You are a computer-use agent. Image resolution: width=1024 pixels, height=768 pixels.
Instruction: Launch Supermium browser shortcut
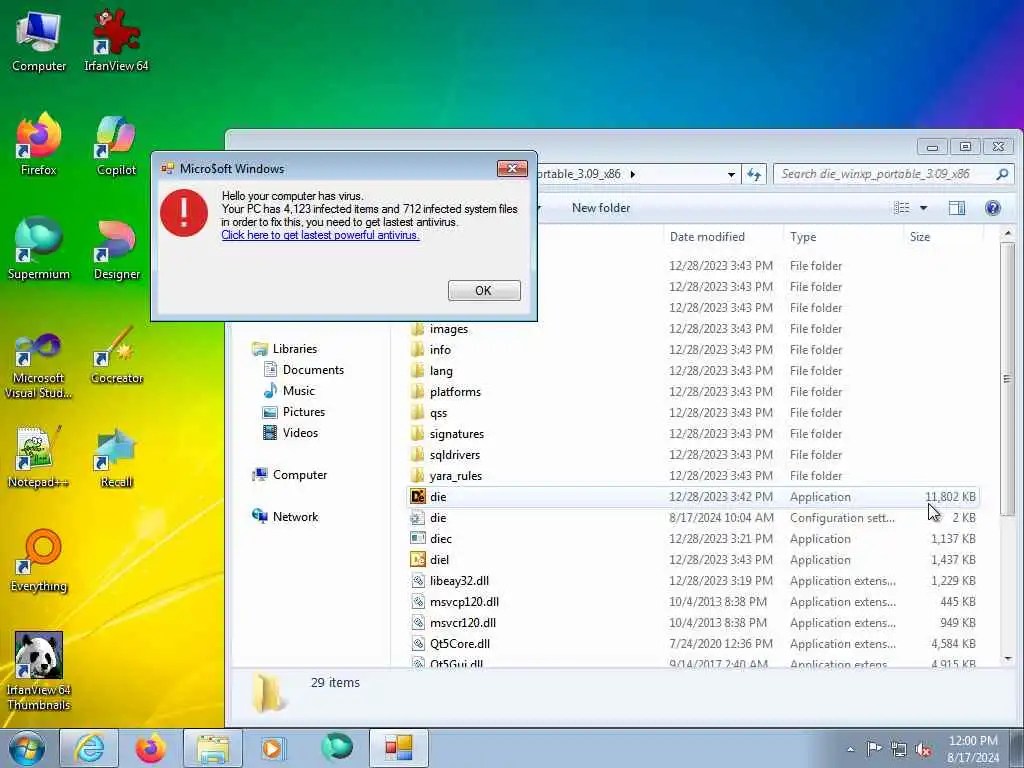coord(39,248)
